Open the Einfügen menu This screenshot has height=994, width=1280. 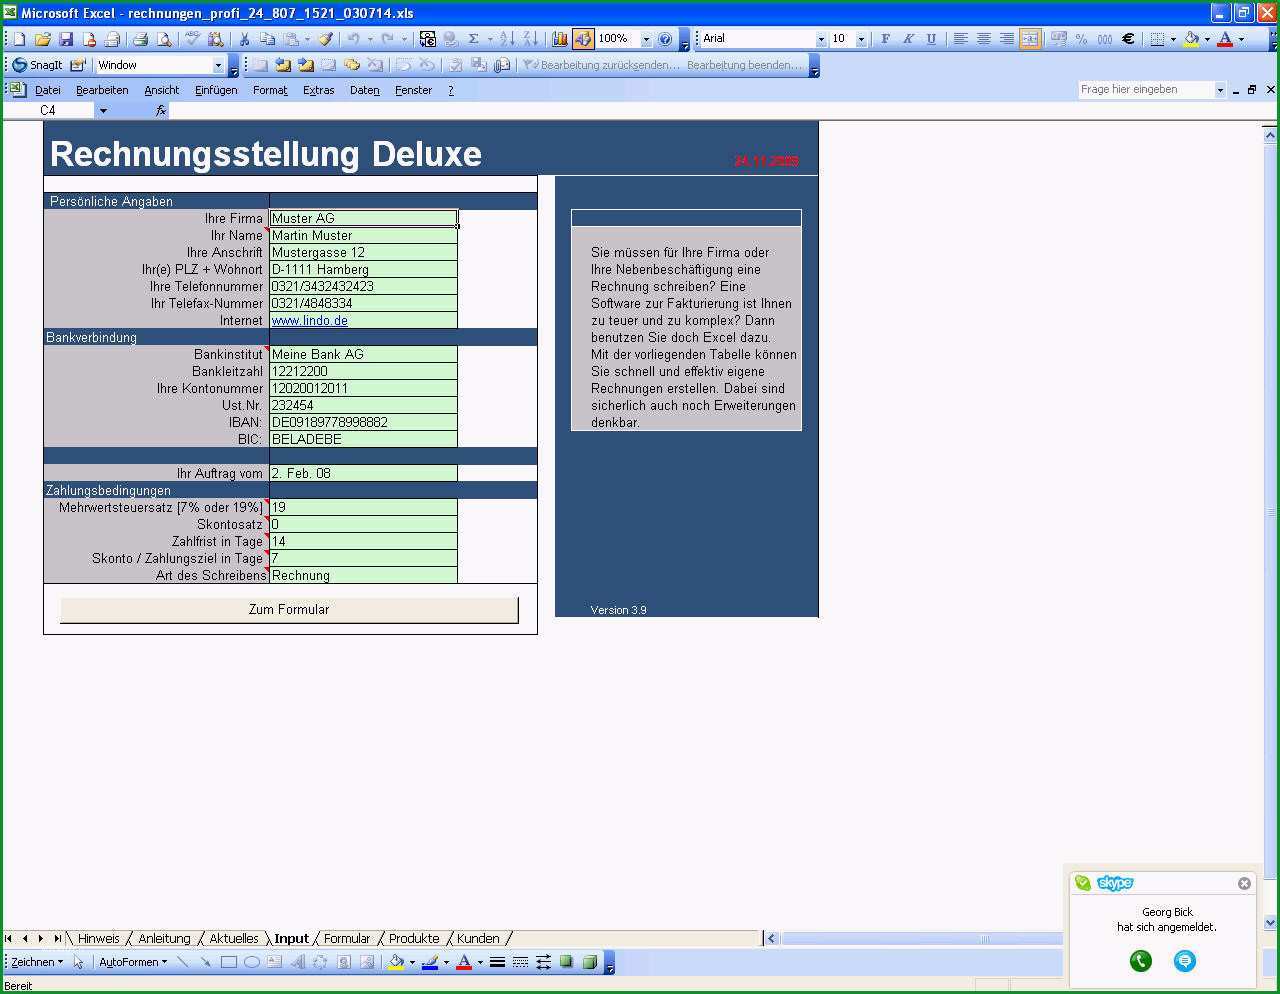[216, 90]
